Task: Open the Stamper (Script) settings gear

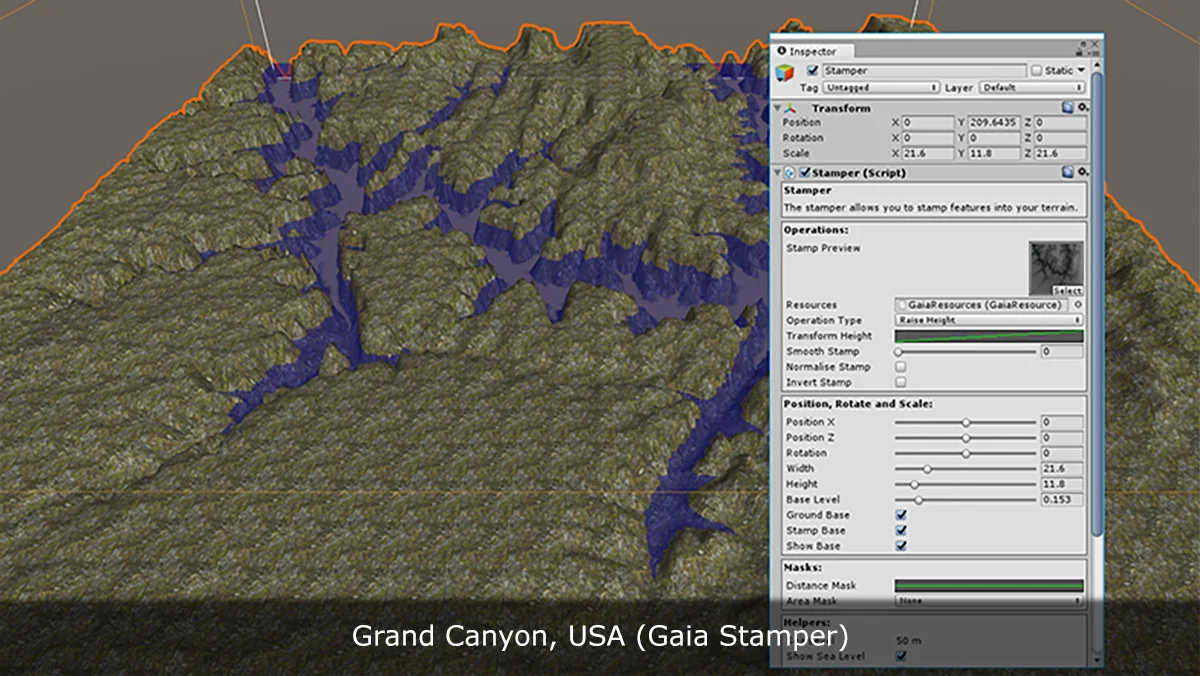Action: pos(1083,171)
